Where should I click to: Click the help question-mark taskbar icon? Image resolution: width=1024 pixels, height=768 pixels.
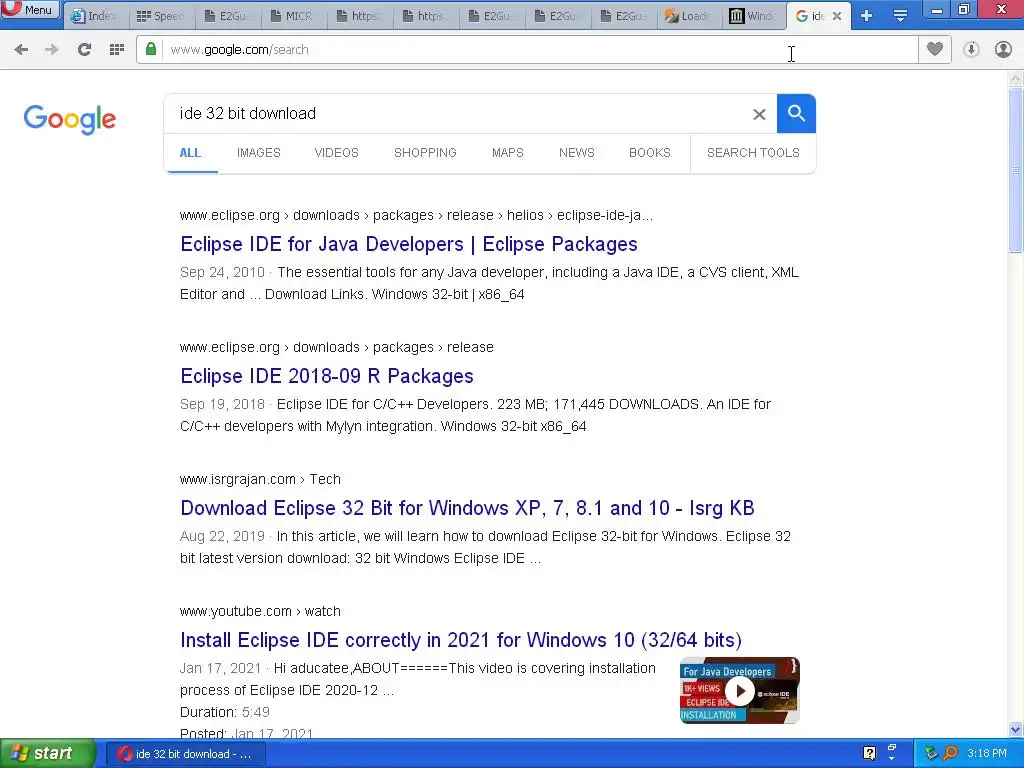click(869, 754)
